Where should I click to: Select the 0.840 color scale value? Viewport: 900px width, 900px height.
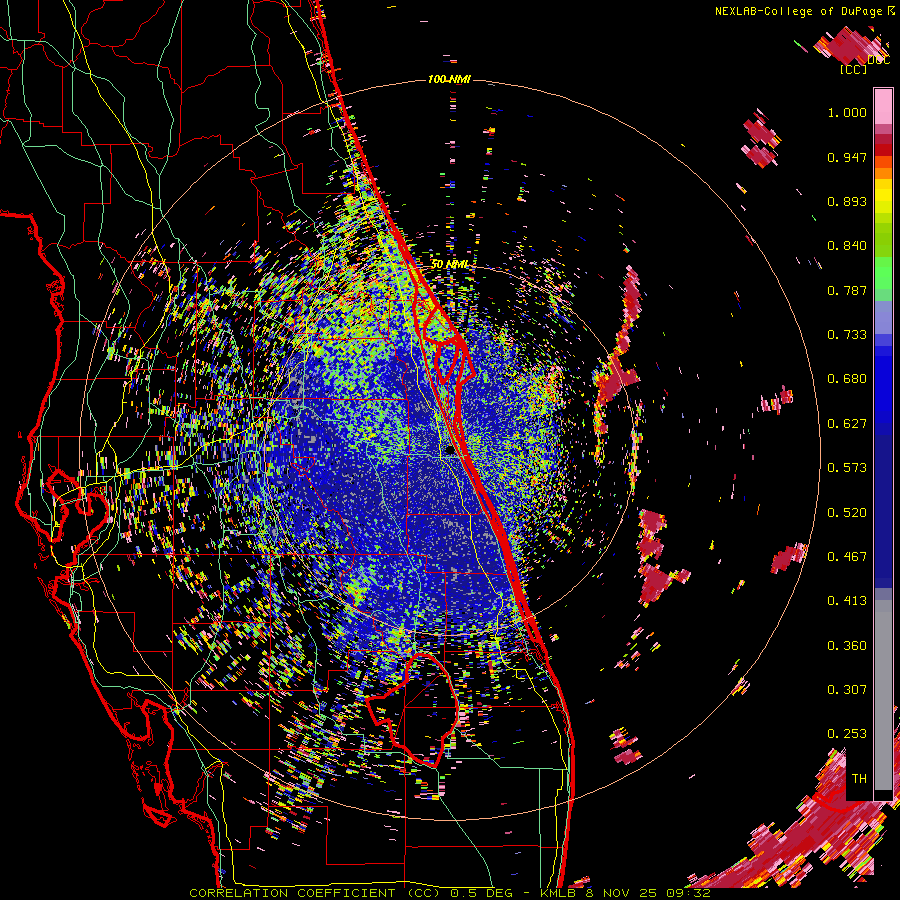pyautogui.click(x=847, y=246)
